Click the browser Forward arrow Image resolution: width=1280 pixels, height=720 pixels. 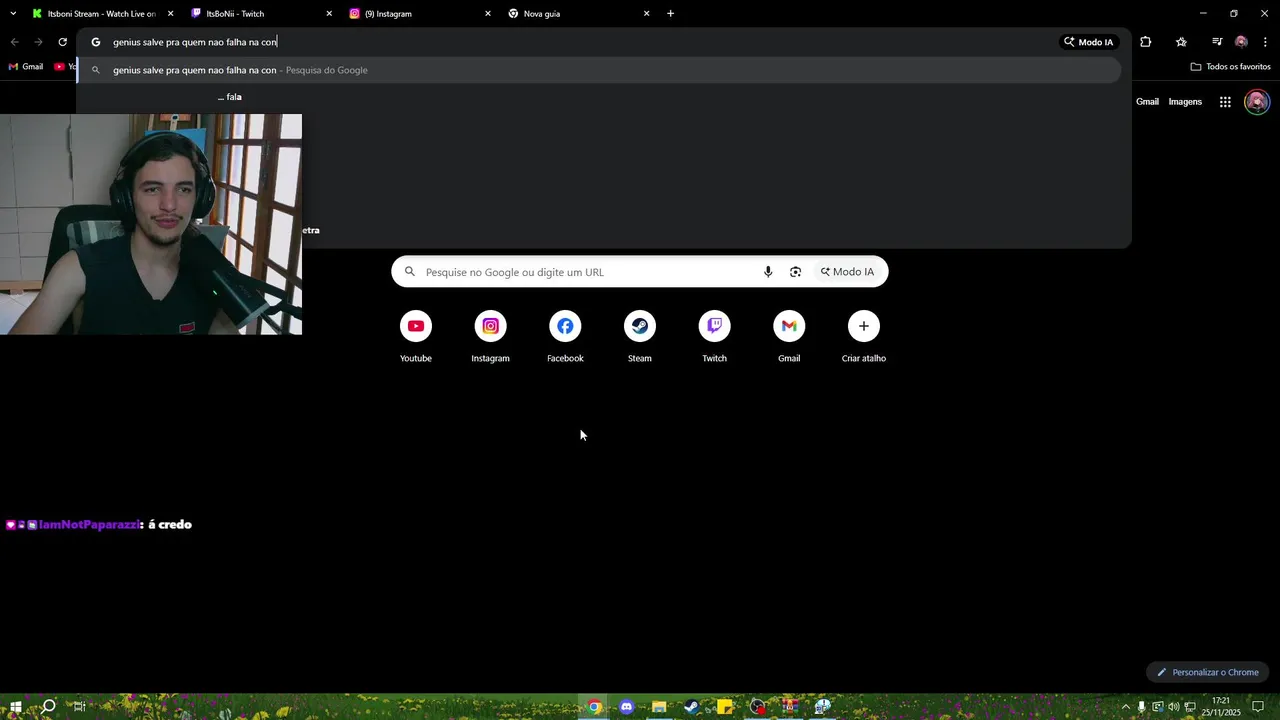(x=38, y=42)
